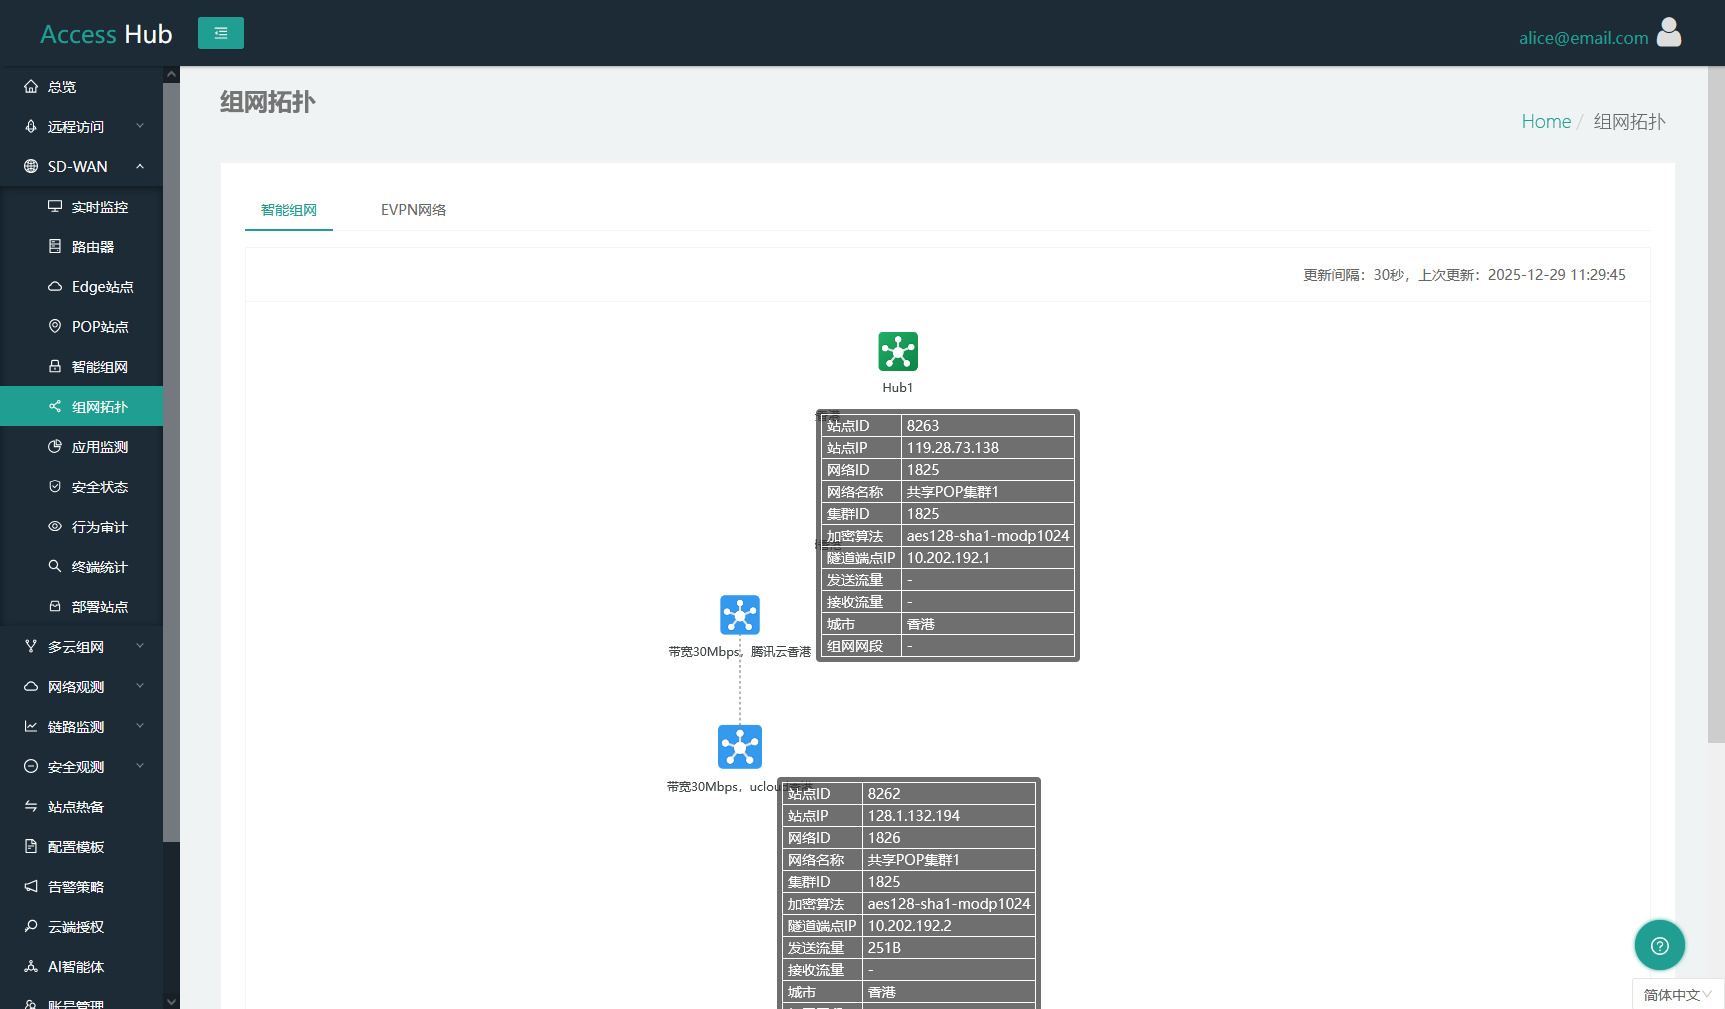Screen dimensions: 1725x1009
Task: Expand the 安全观测 submenu chevron
Action: [140, 766]
